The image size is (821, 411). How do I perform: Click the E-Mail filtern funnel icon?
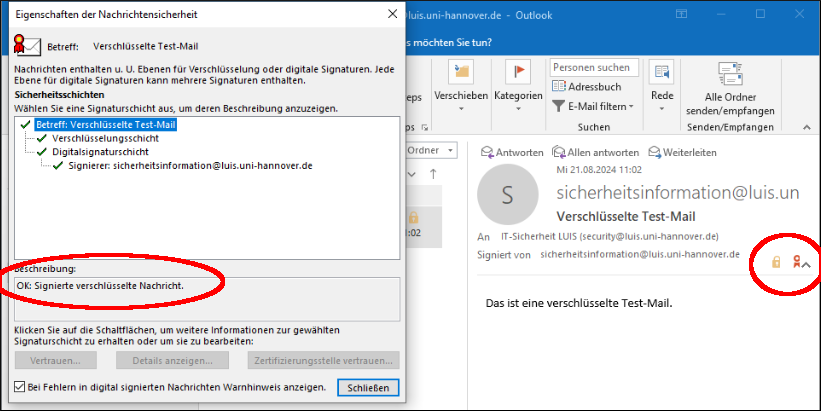(559, 106)
